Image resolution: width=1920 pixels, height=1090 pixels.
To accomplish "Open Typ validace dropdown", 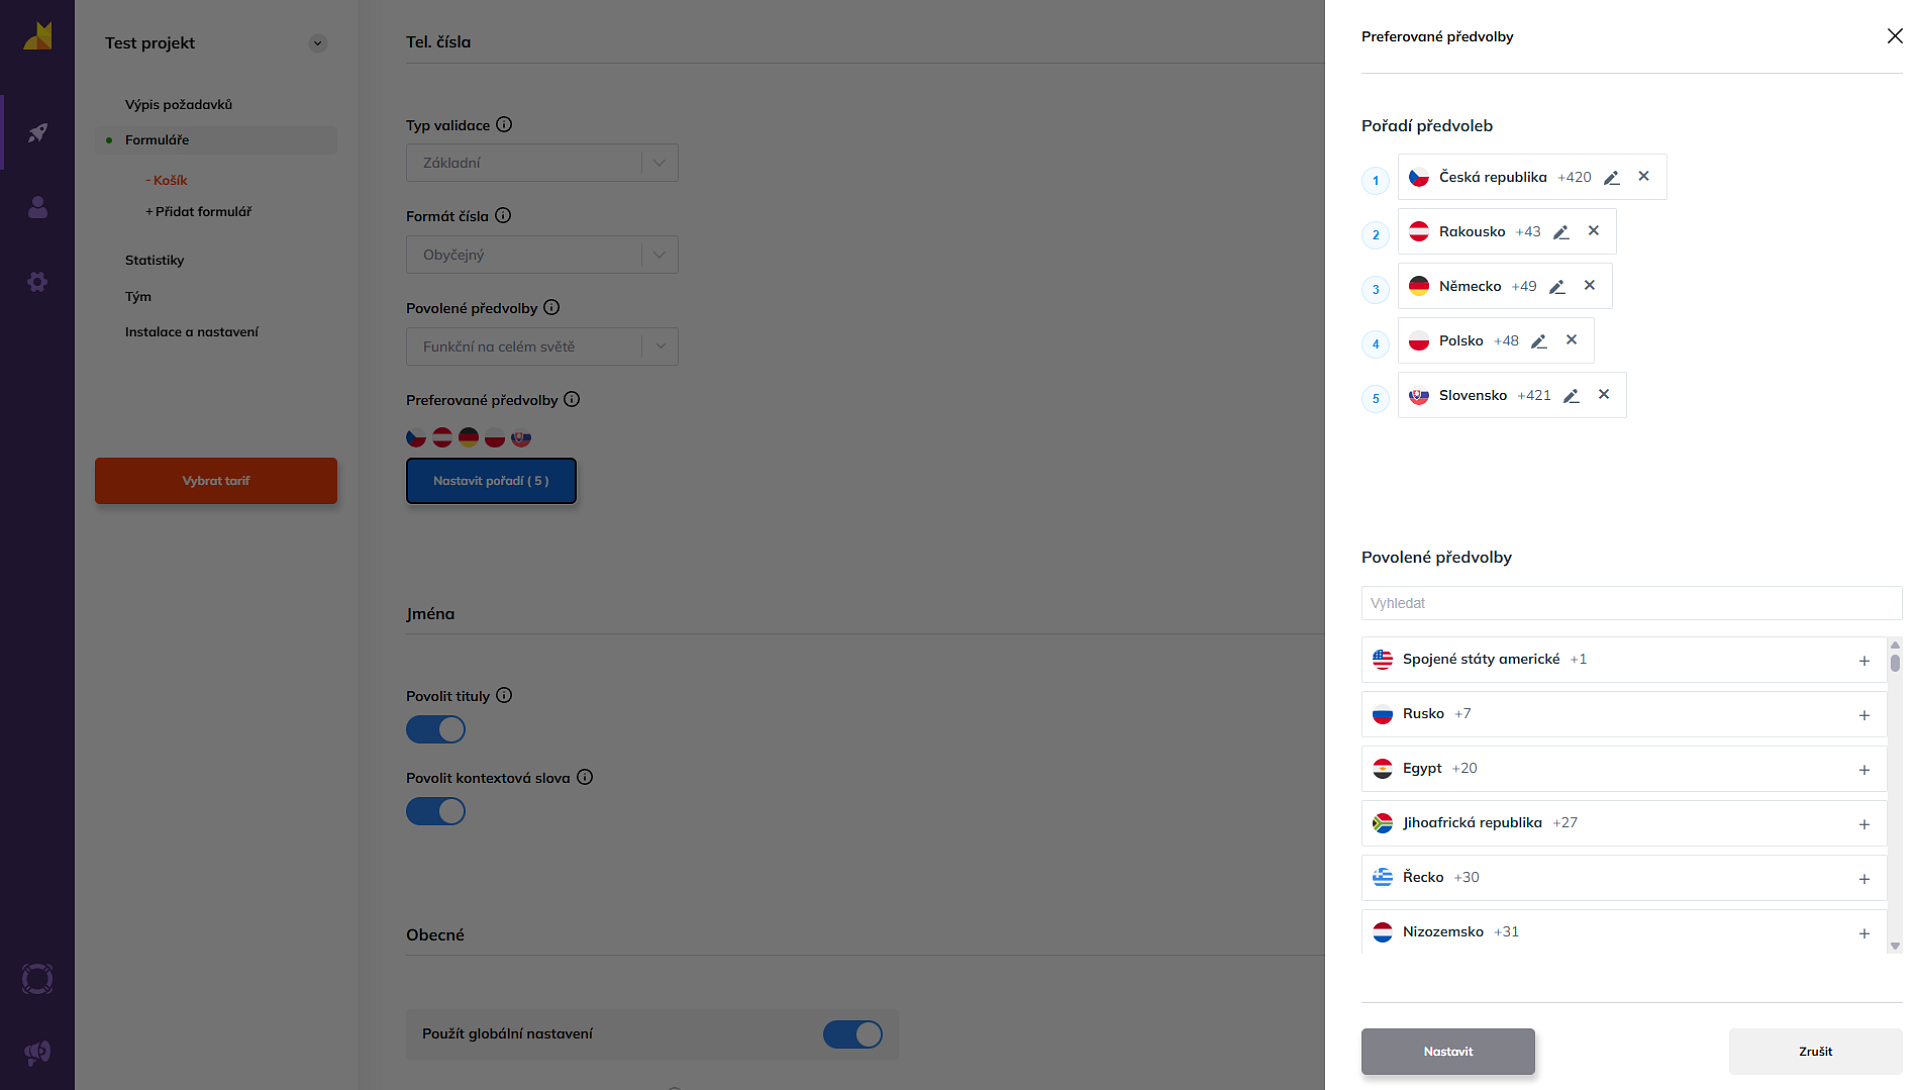I will [x=542, y=163].
